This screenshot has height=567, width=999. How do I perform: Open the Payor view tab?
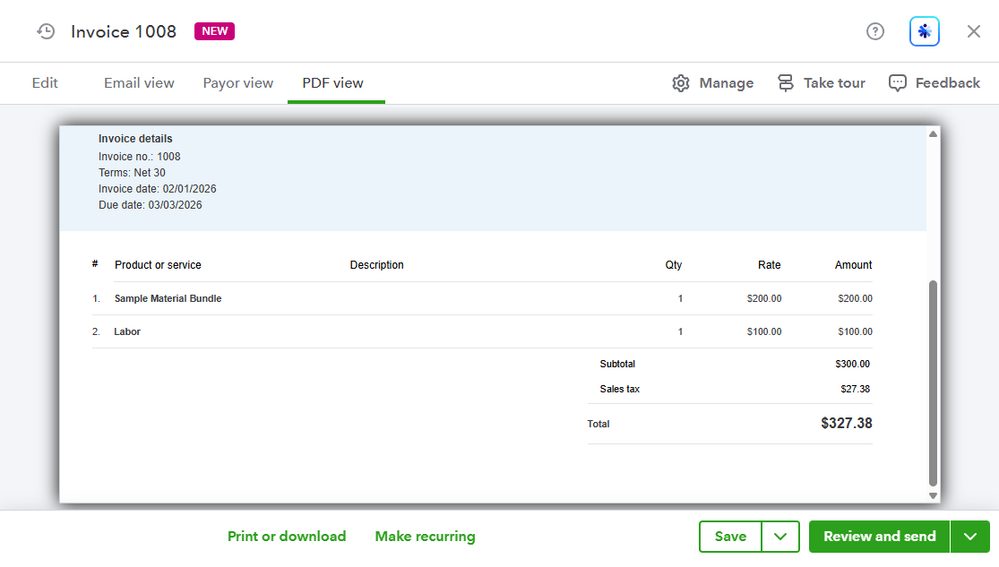point(238,83)
